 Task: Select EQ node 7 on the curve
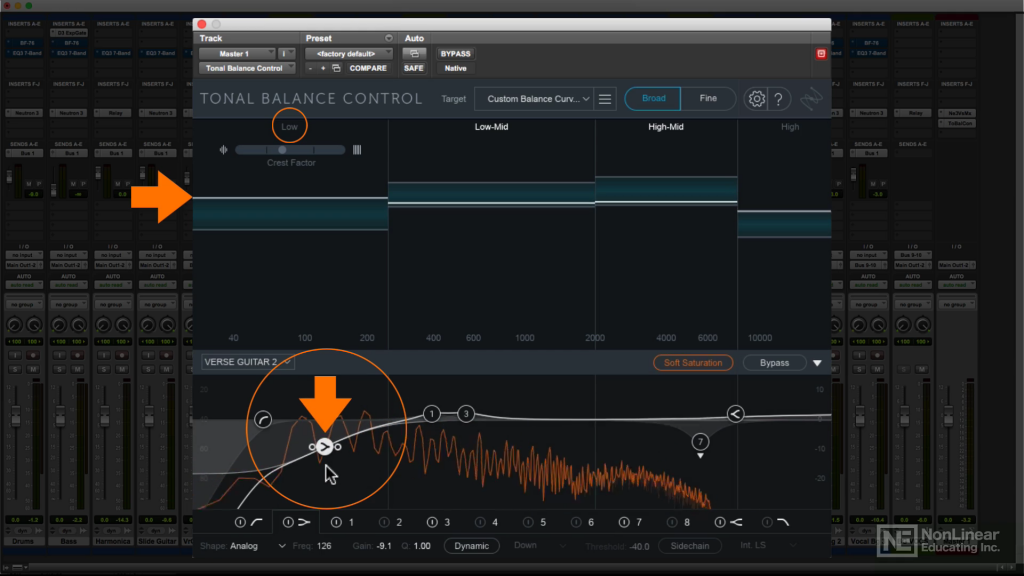[x=700, y=442]
